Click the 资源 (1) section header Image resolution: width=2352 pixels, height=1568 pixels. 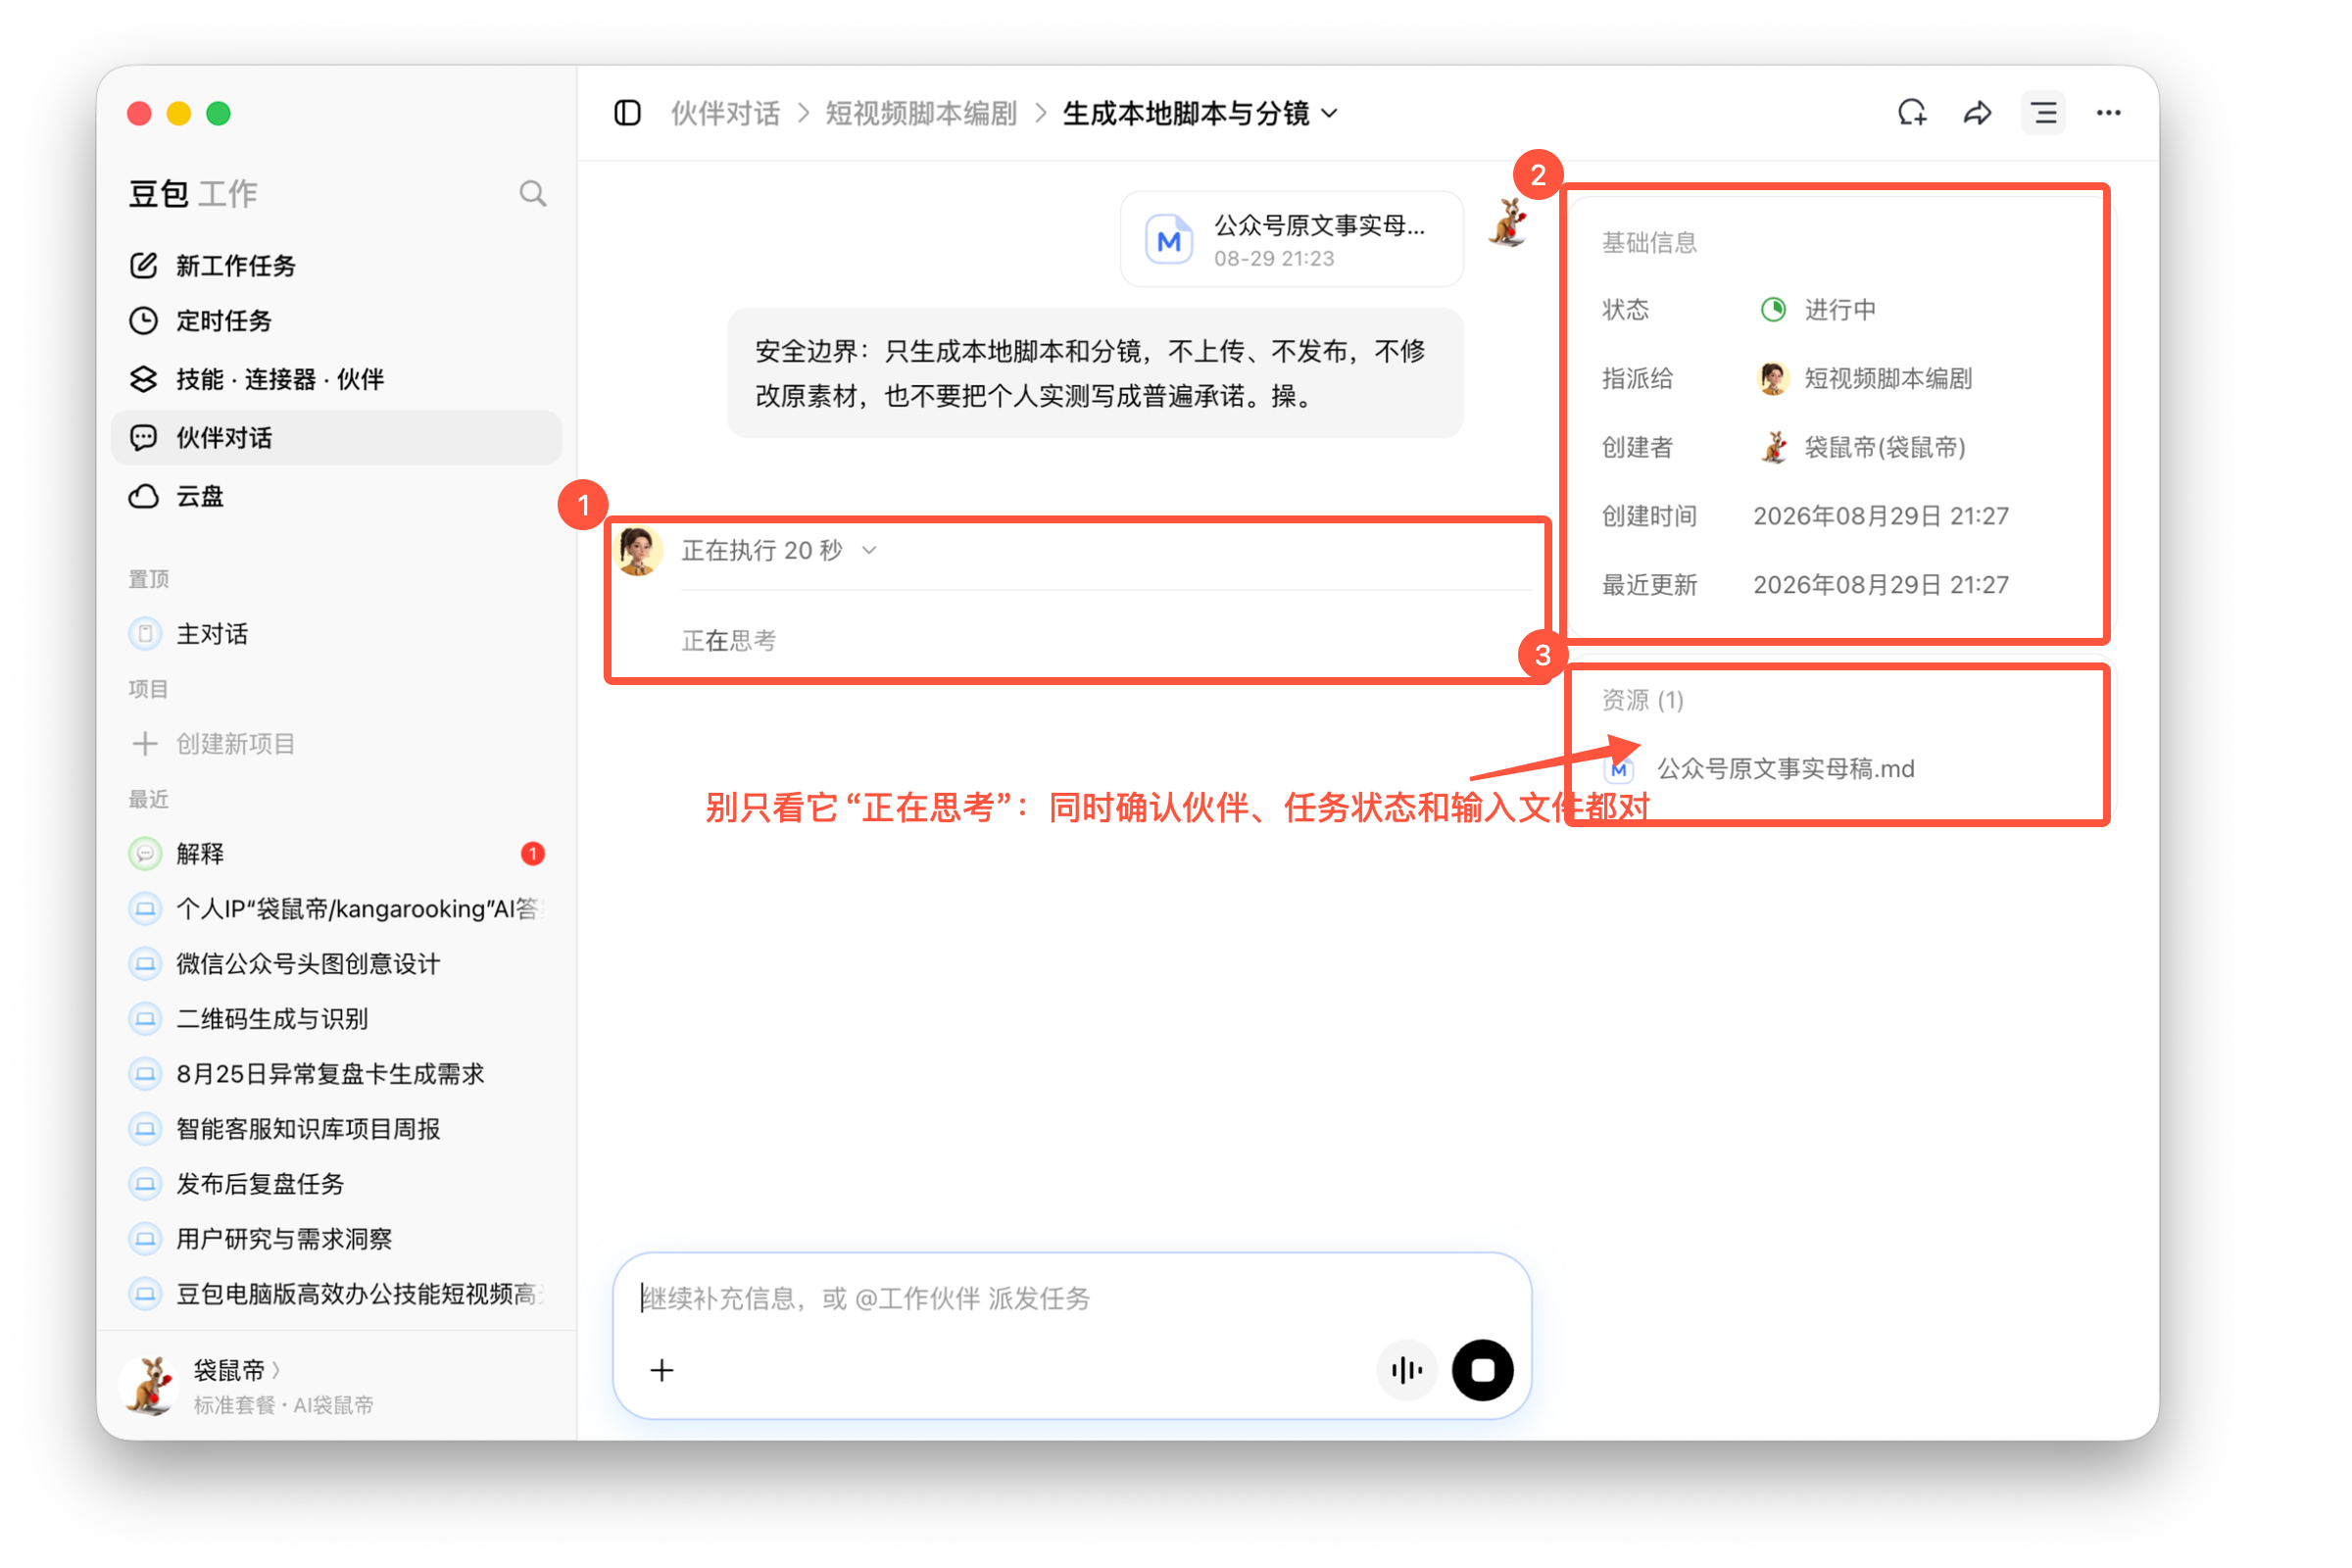1643,700
